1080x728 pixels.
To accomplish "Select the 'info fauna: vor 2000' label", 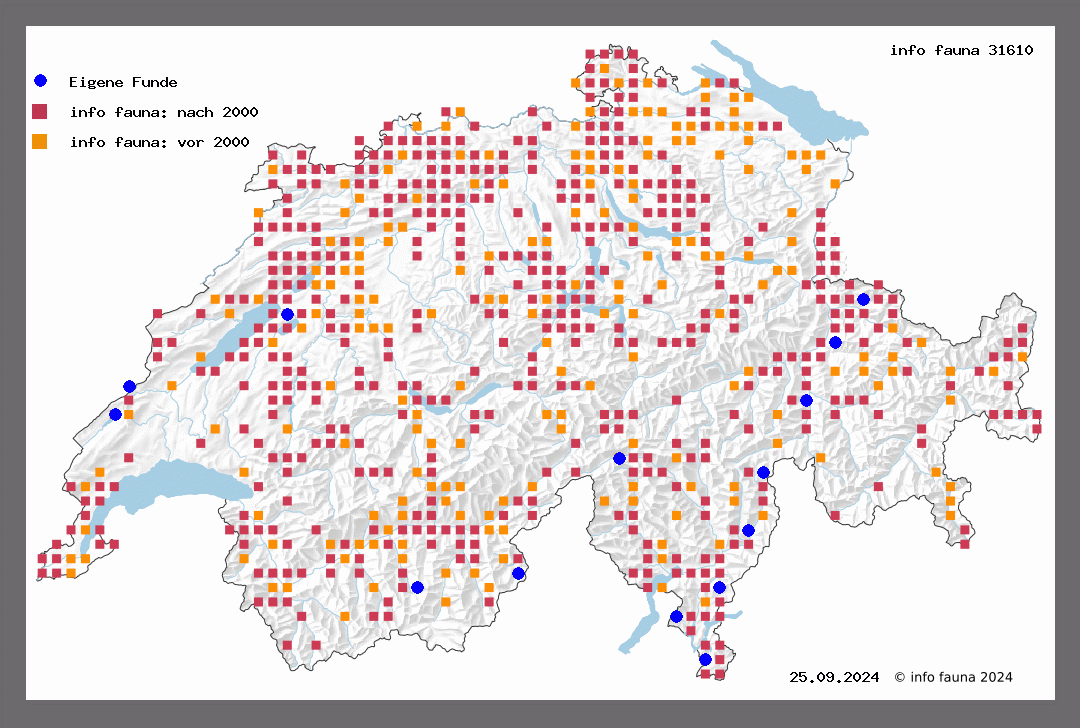I will (x=159, y=142).
